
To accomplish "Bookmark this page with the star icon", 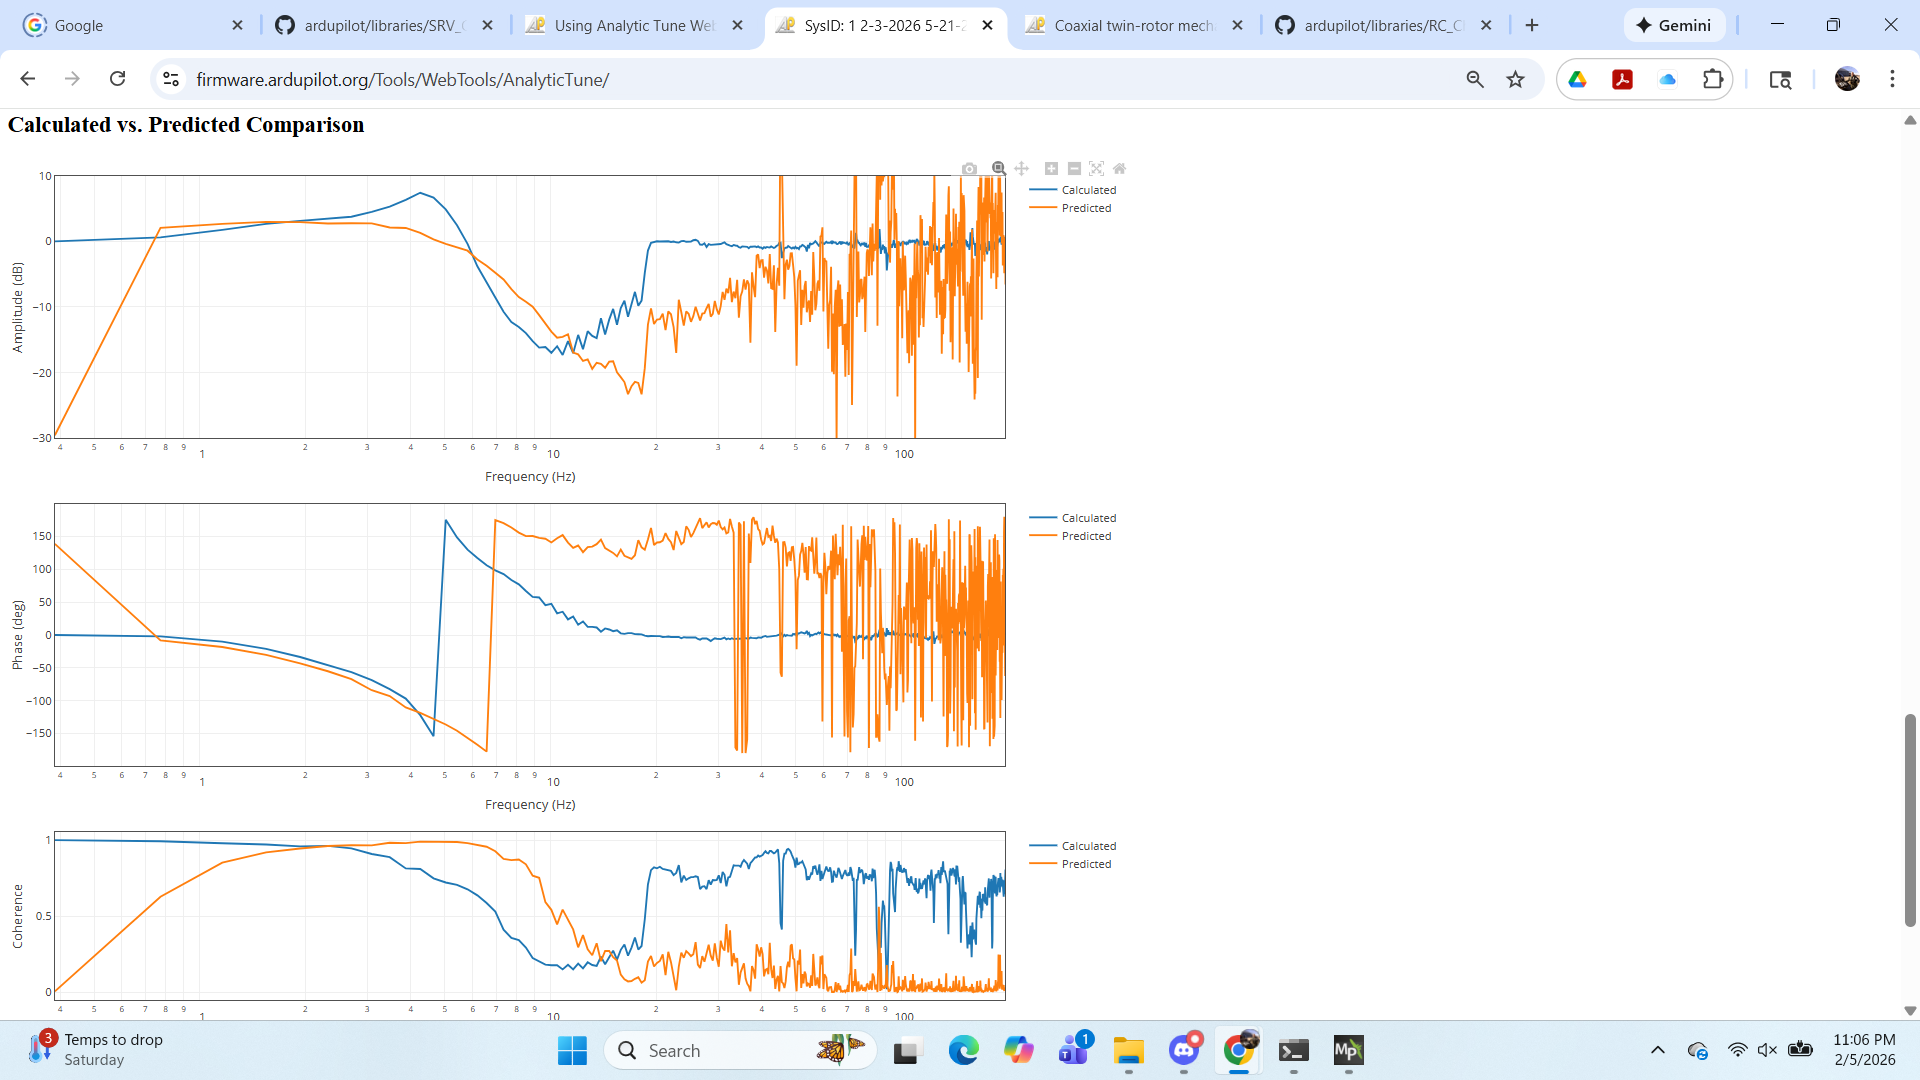I will (x=1516, y=79).
